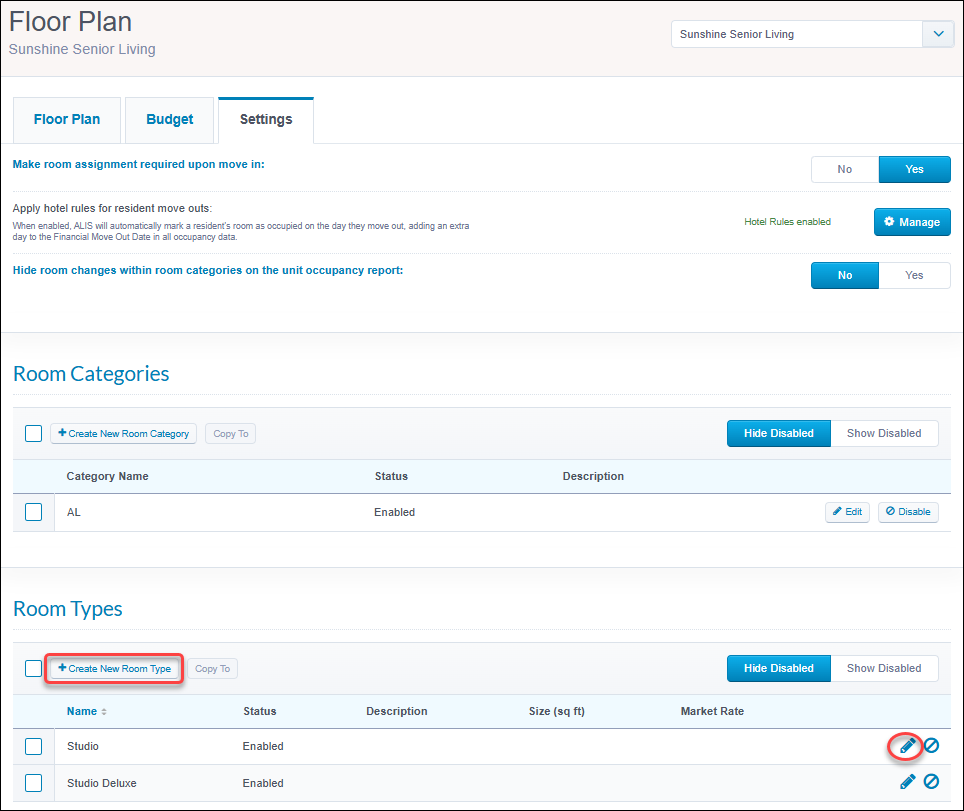The height and width of the screenshot is (811, 964).
Task: Check the Studio row checkbox
Action: tap(34, 746)
